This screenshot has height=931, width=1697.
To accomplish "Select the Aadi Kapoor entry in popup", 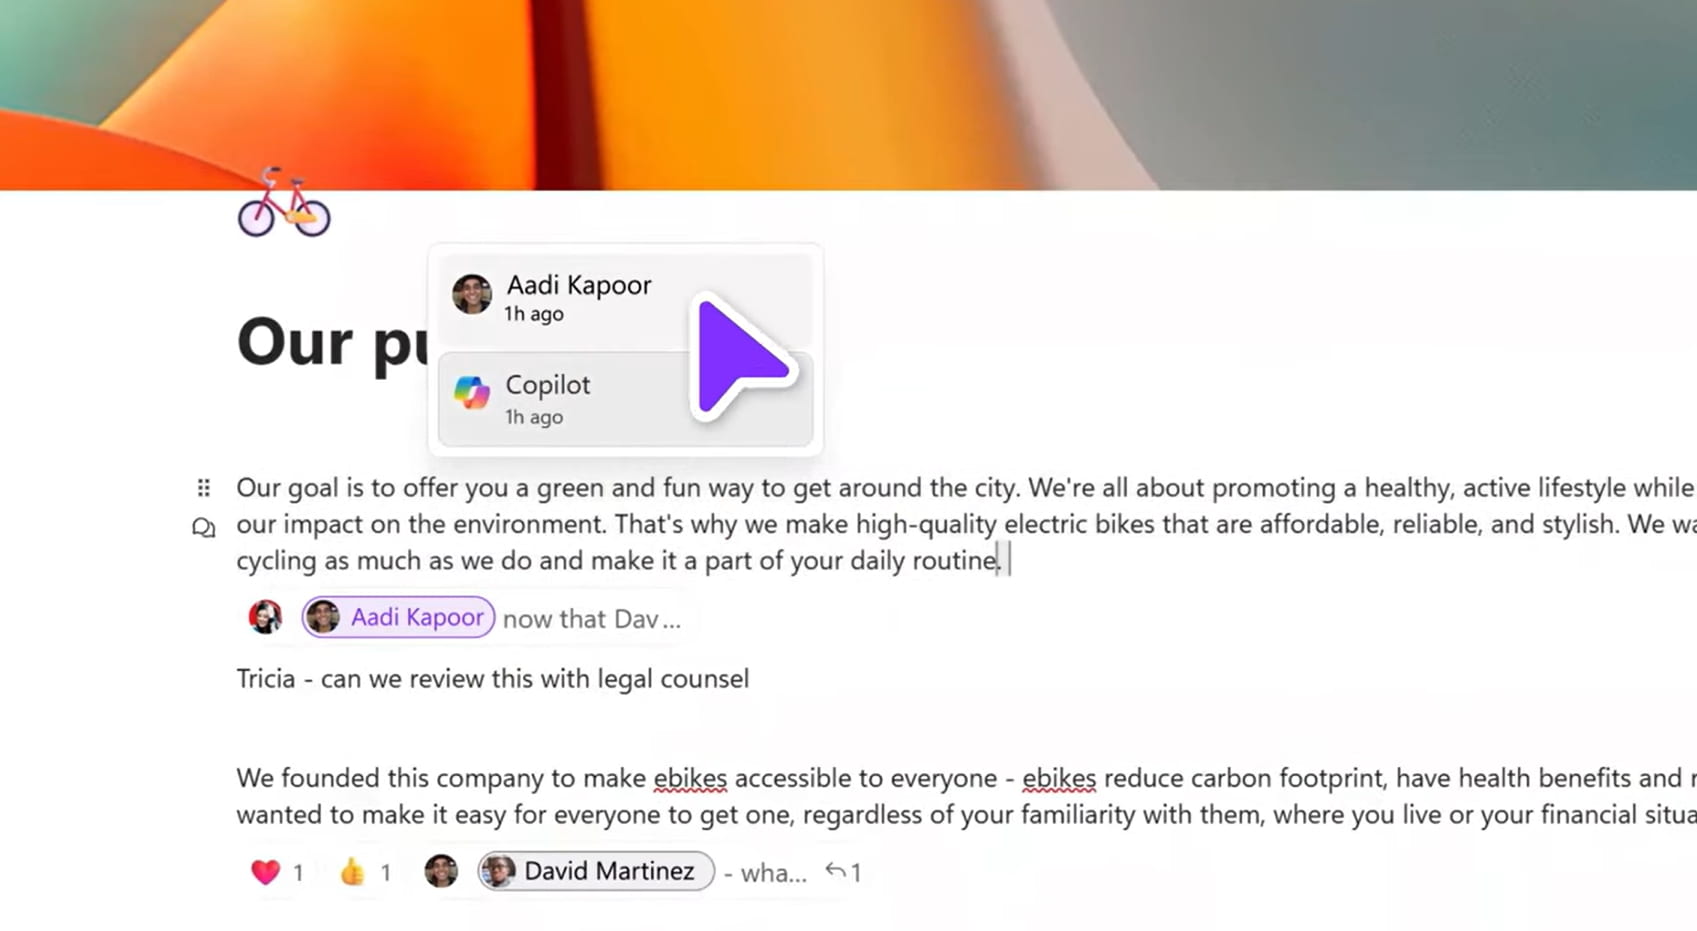I will 625,299.
